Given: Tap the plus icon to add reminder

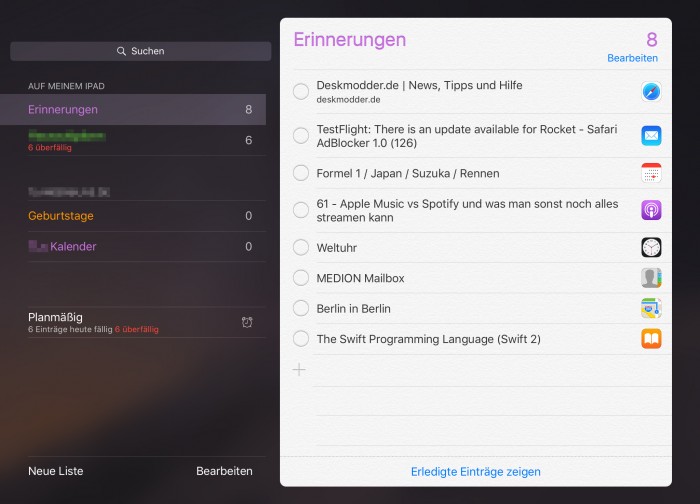Looking at the screenshot, I should pyautogui.click(x=299, y=370).
